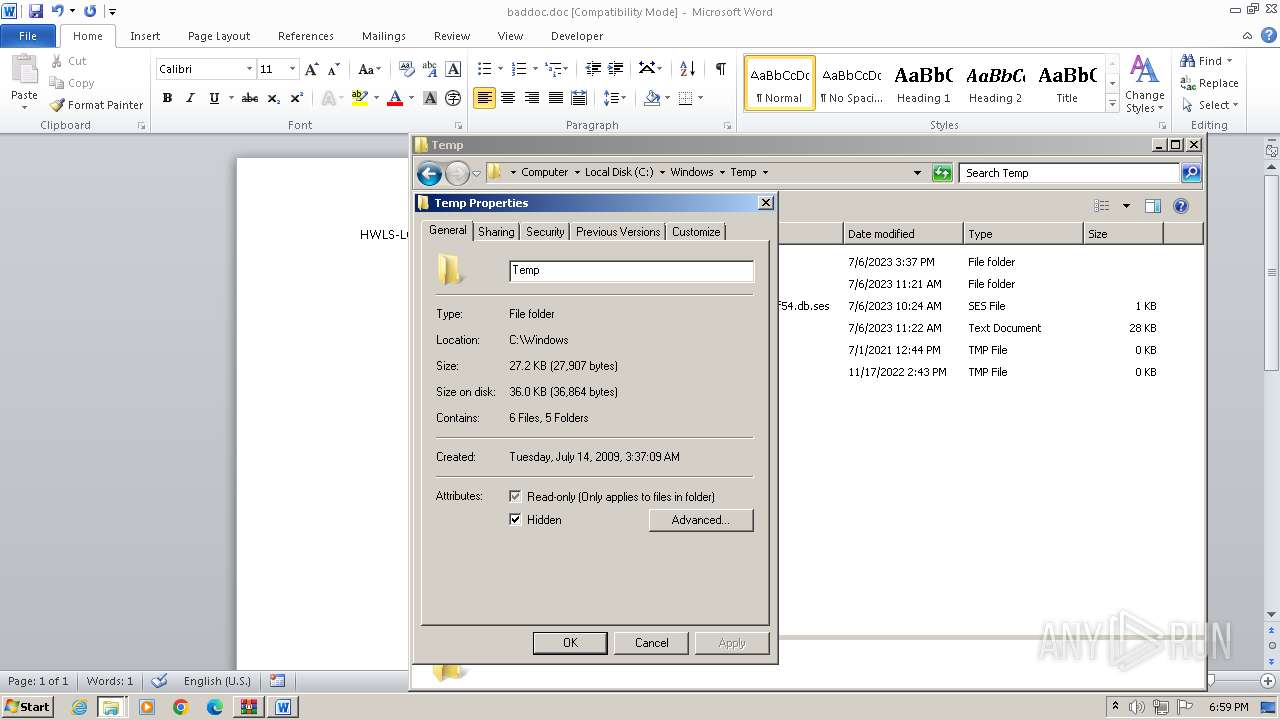Screen dimensions: 1280x720
Task: Justify the paragraph text
Action: pyautogui.click(x=555, y=98)
